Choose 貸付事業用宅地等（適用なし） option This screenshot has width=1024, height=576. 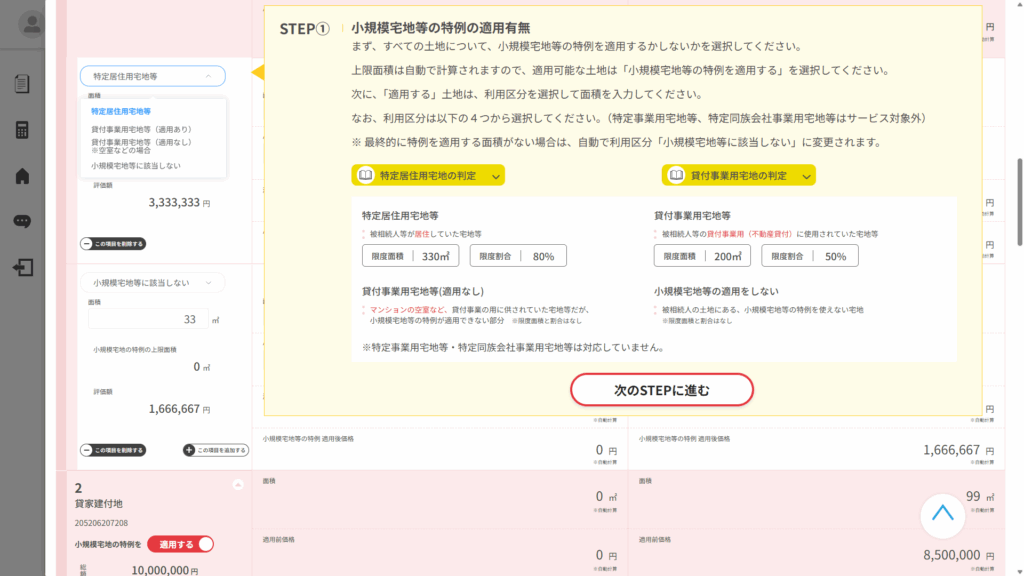tap(141, 146)
